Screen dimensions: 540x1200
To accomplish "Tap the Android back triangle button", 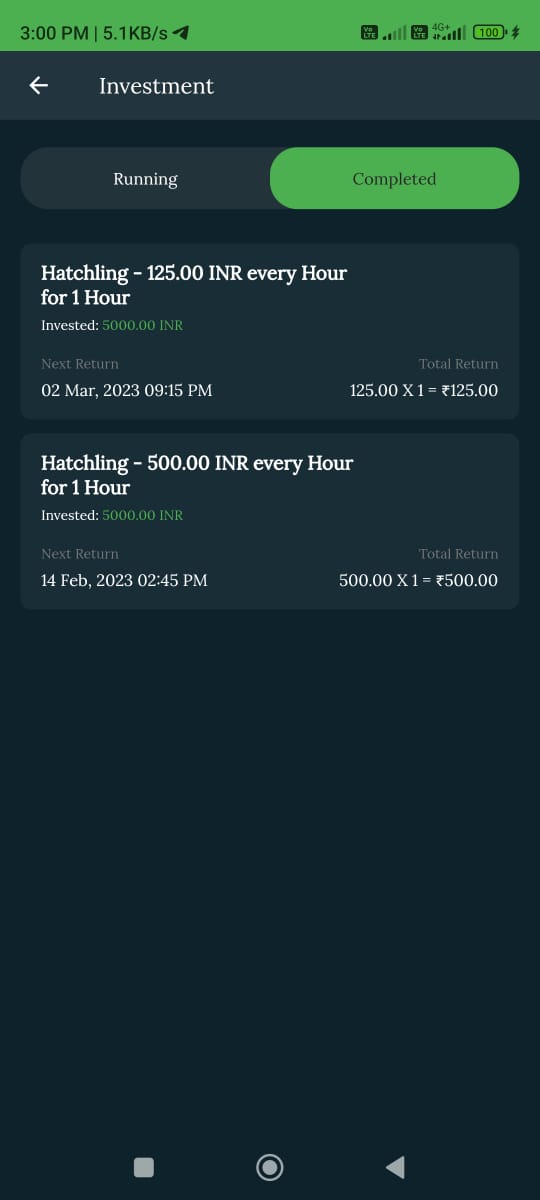I will pos(395,1167).
